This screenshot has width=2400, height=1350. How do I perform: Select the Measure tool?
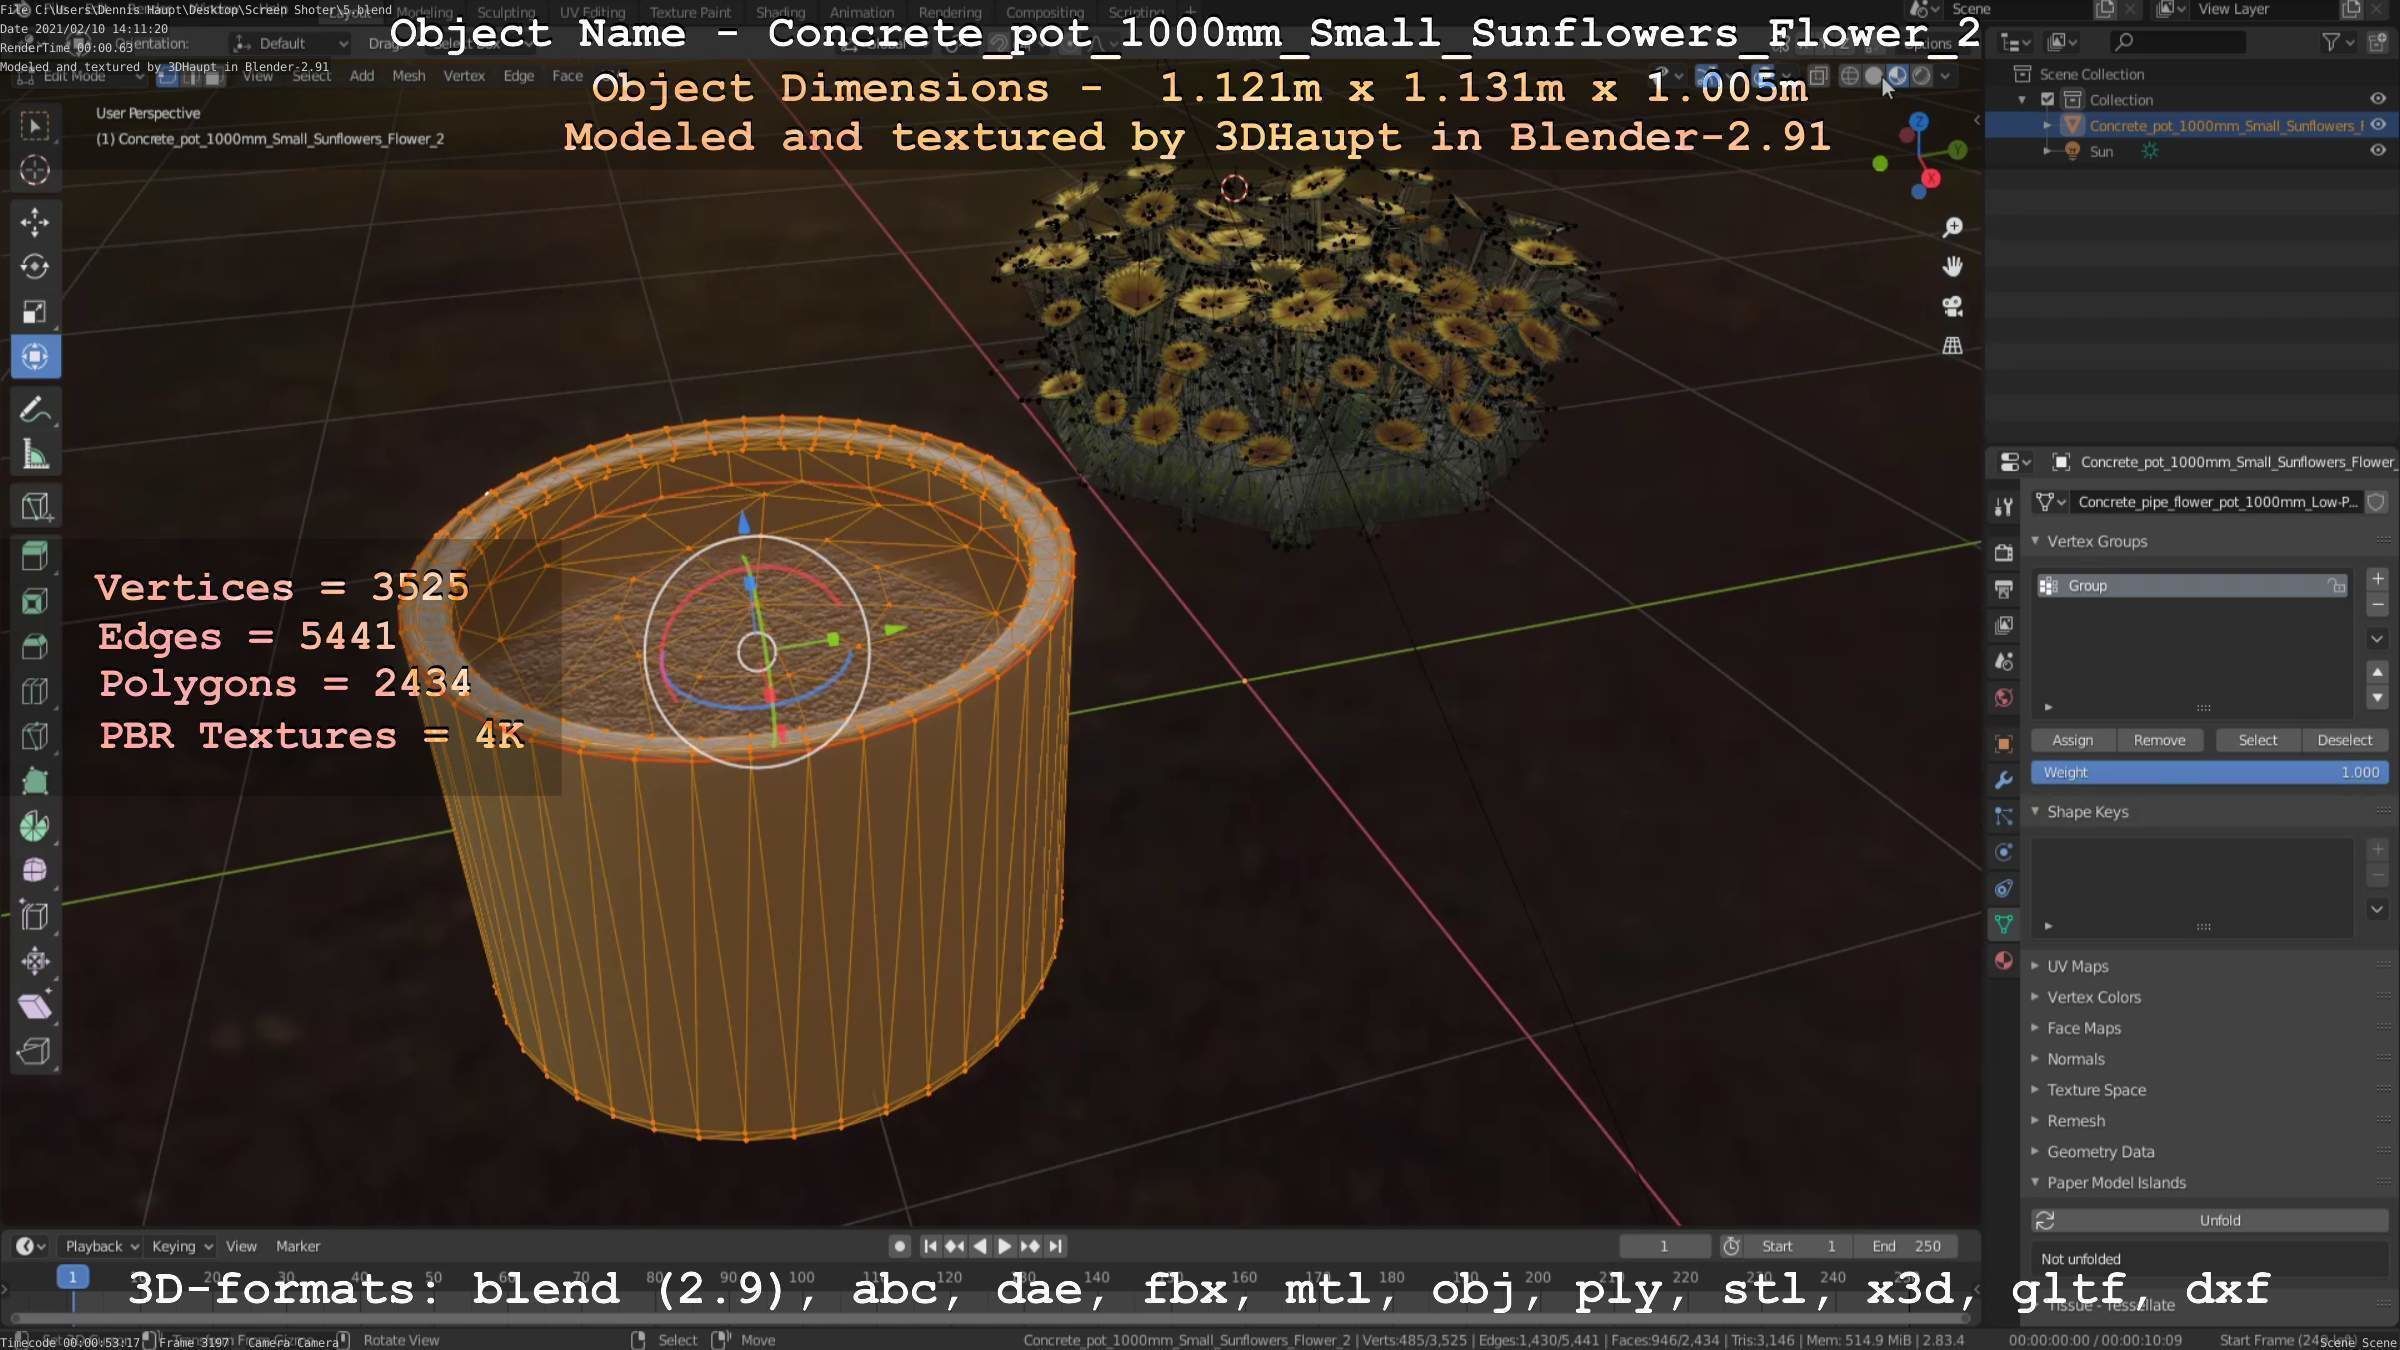coord(35,455)
